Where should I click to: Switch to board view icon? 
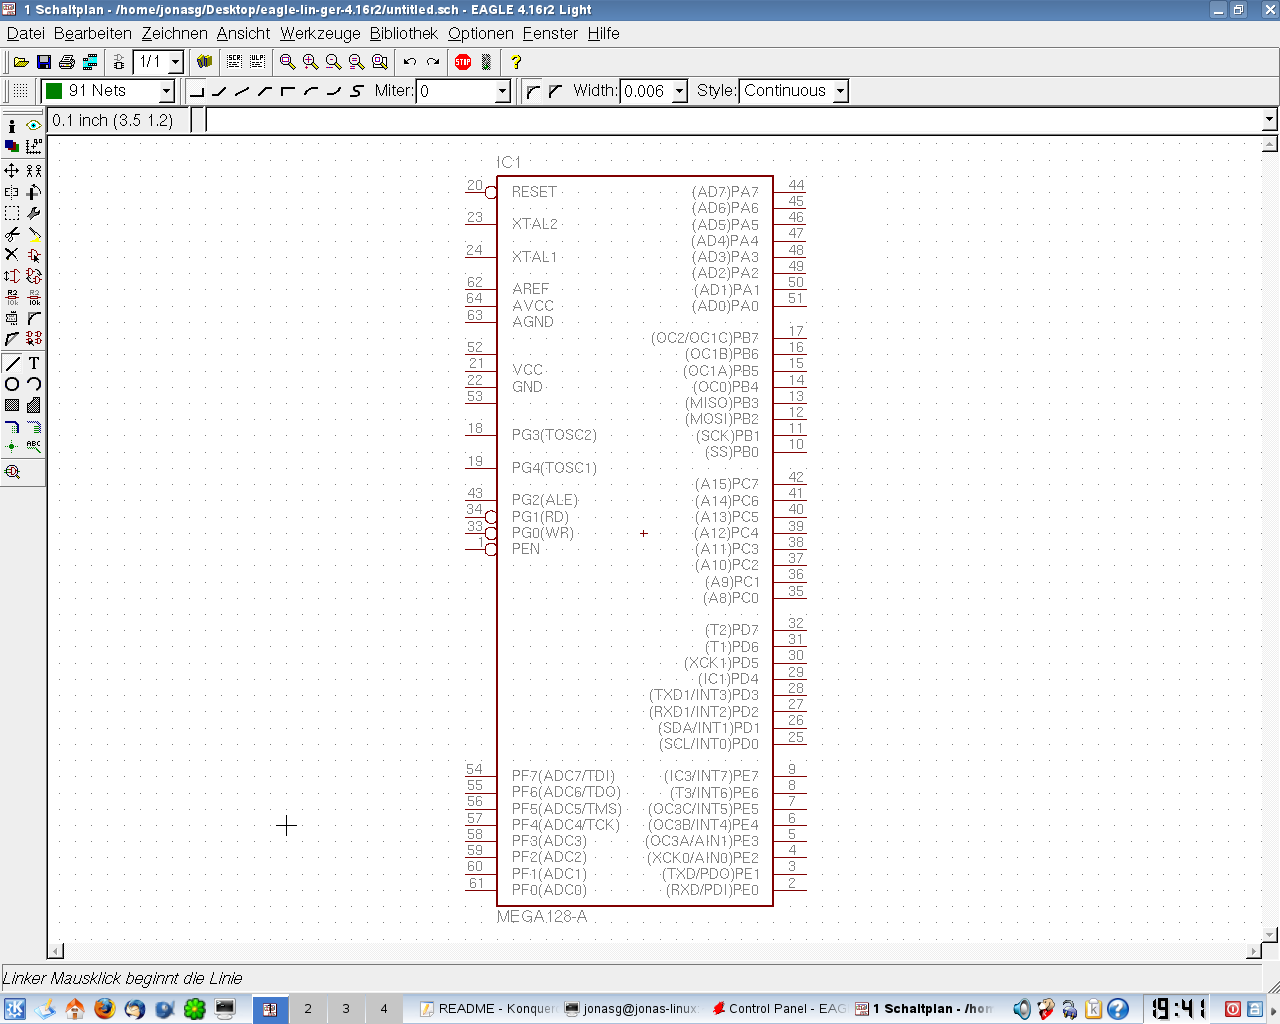118,62
